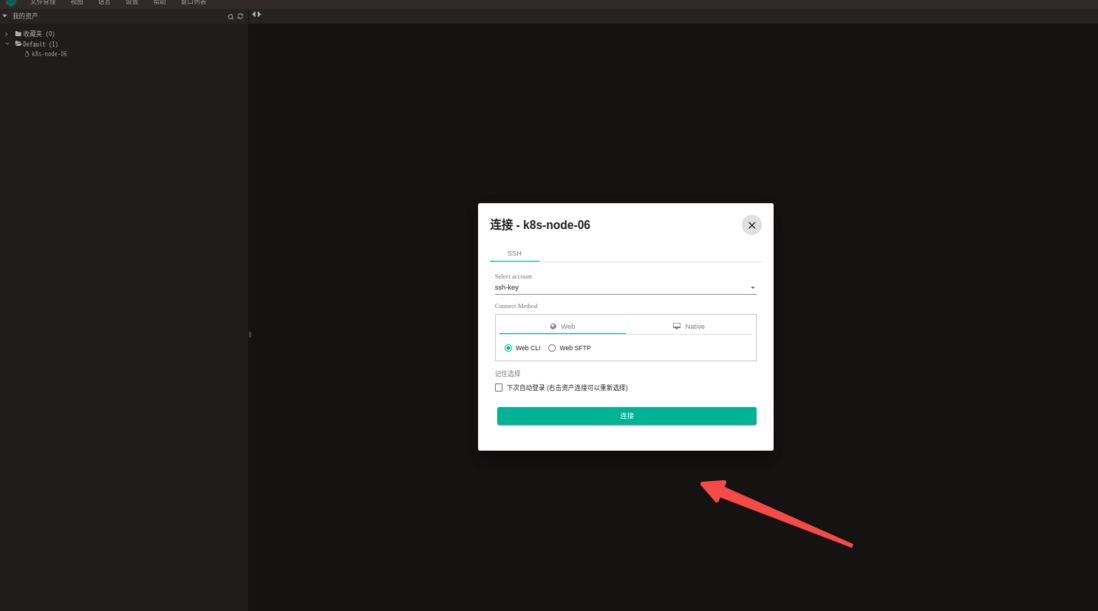This screenshot has height=611, width=1098.
Task: Select the 收藏夹 (0) folder row
Action: (35, 34)
